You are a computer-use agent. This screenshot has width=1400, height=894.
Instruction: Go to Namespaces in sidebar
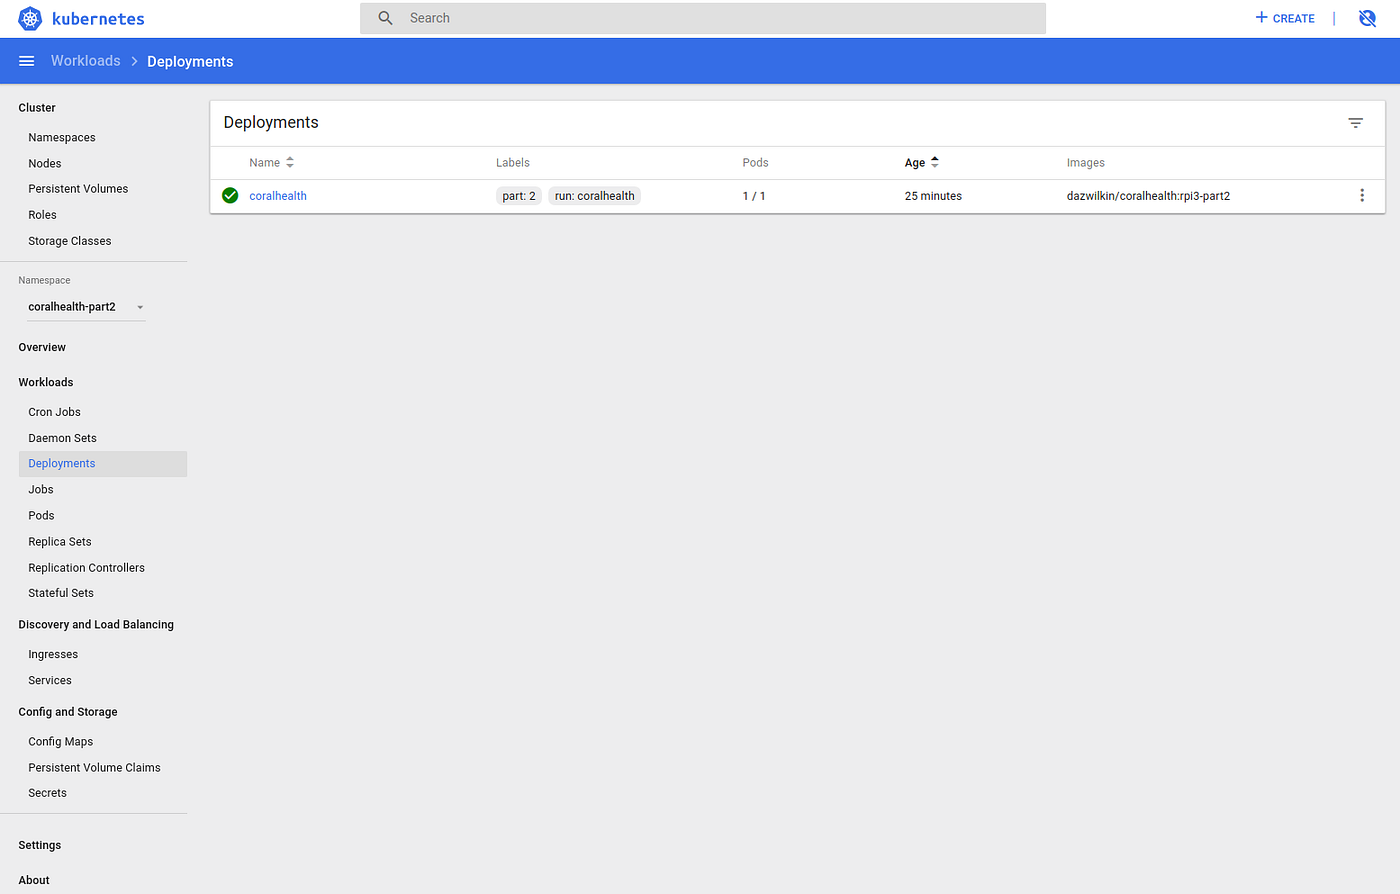pyautogui.click(x=62, y=137)
